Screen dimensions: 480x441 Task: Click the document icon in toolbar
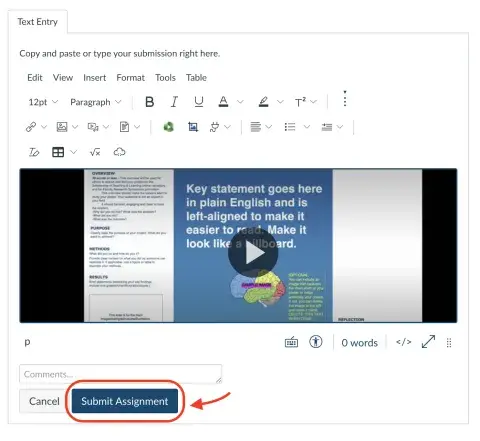click(x=124, y=127)
